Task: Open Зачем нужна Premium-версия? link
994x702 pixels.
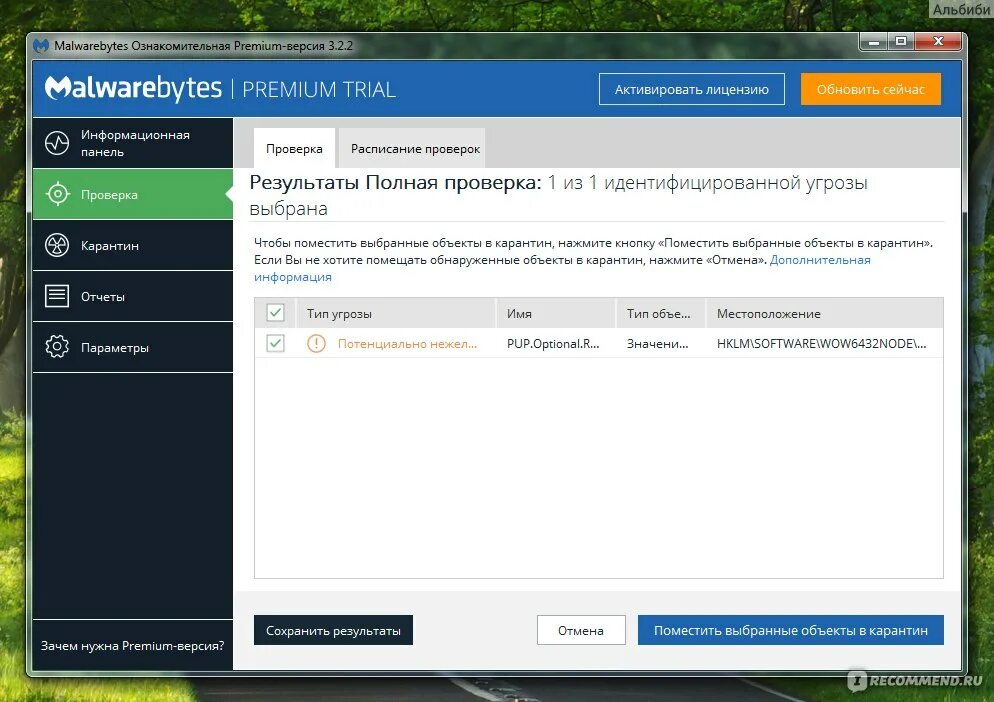Action: 132,646
